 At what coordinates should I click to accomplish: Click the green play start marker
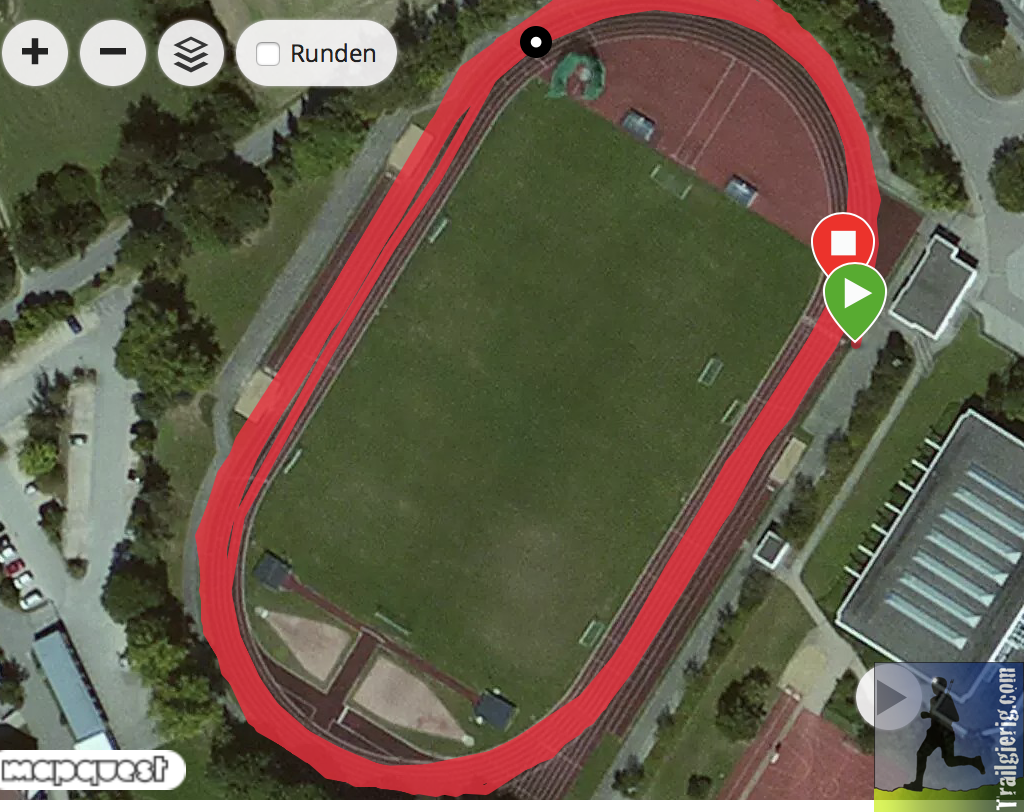(855, 297)
